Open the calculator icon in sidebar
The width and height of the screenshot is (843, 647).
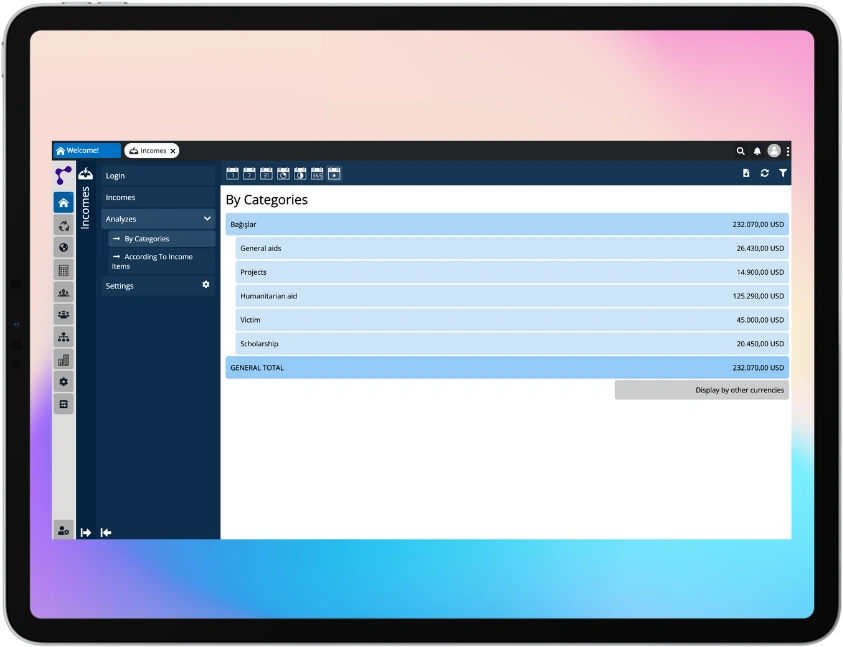point(64,270)
